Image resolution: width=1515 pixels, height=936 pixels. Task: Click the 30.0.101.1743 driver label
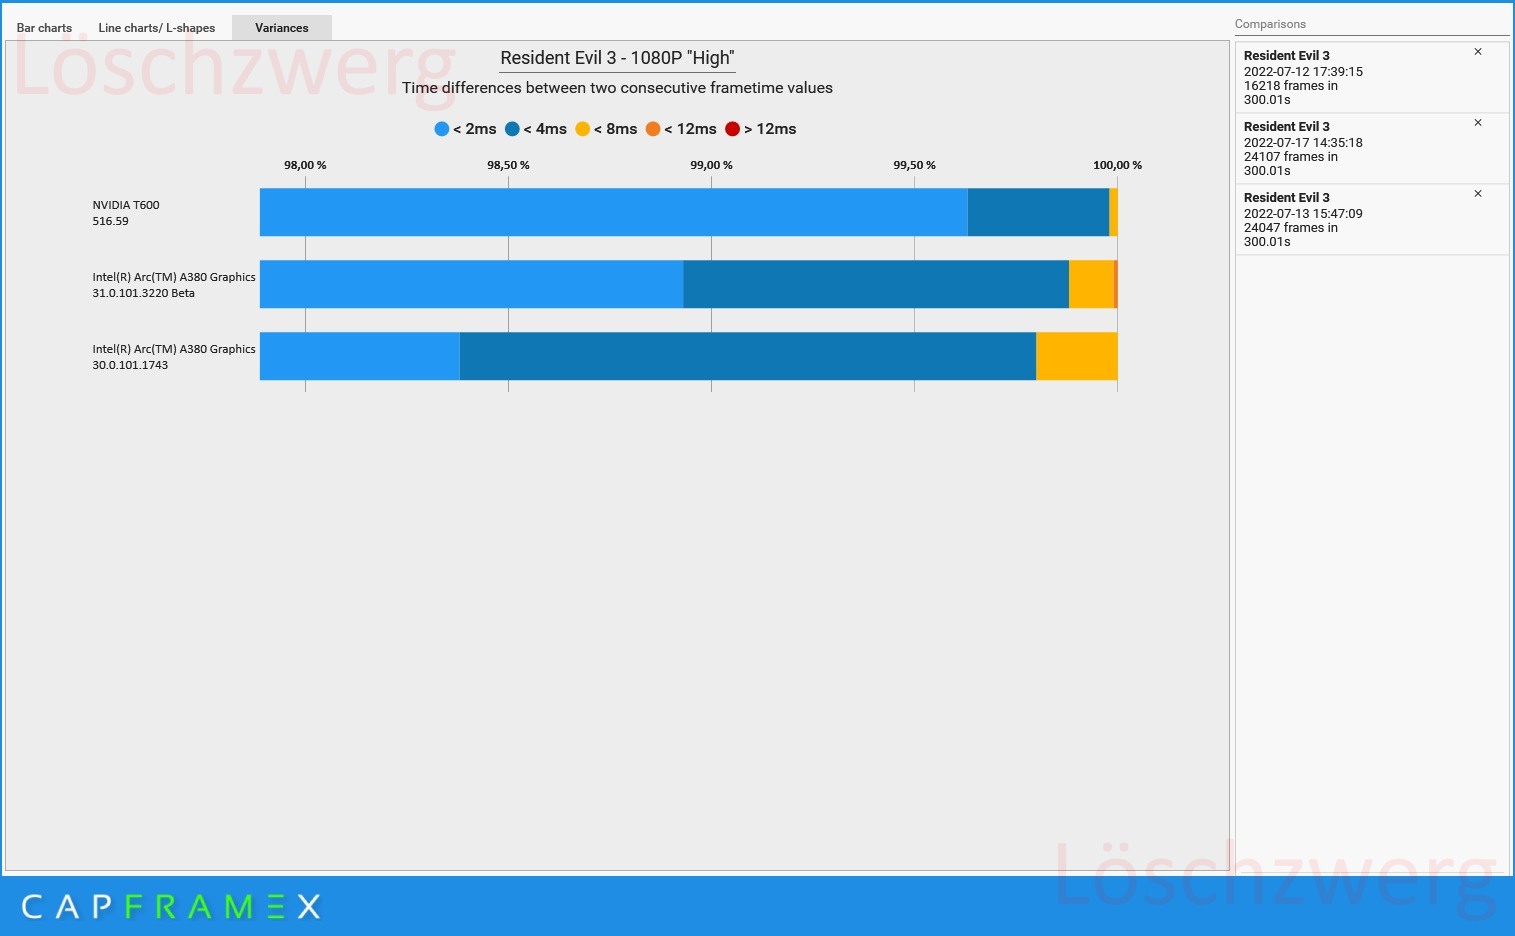tap(130, 365)
